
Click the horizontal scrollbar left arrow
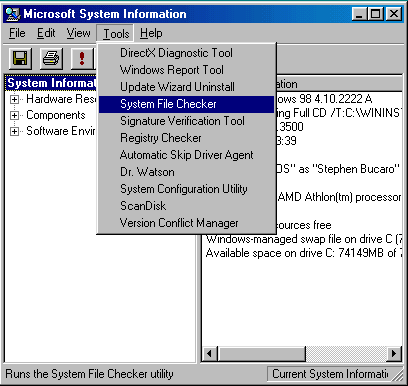[210, 354]
